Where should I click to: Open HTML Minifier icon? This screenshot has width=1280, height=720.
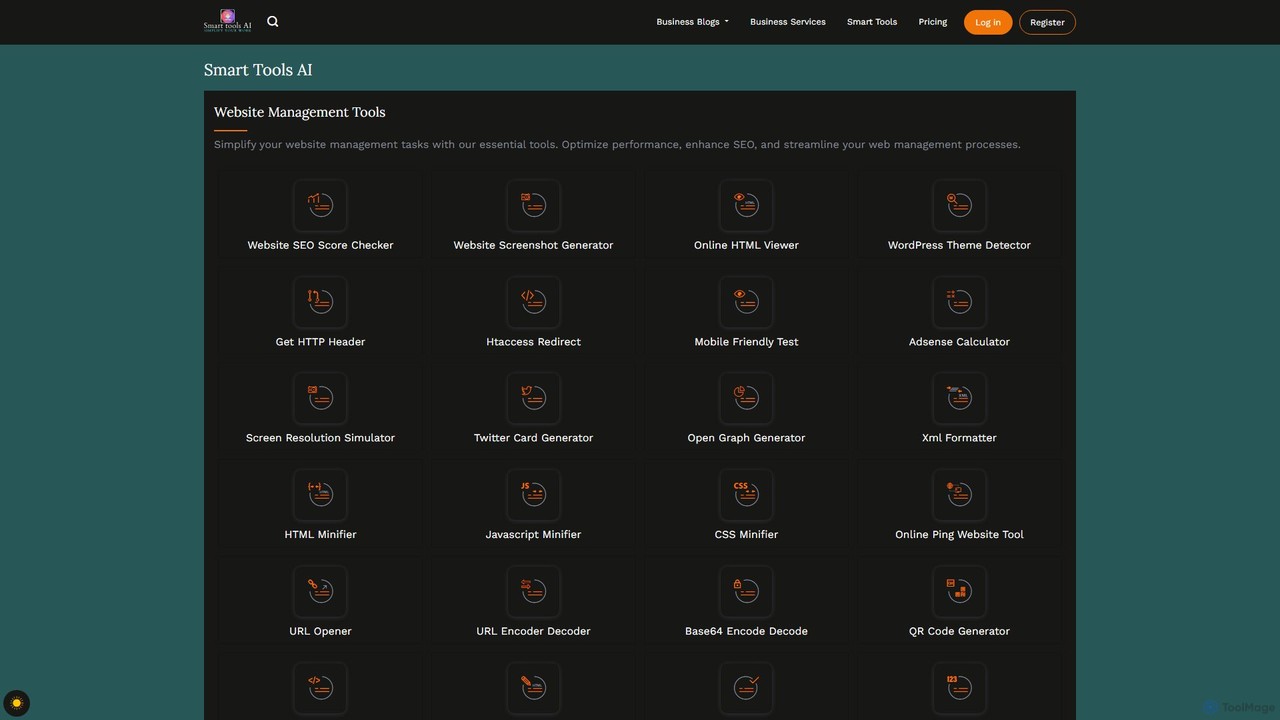point(320,495)
